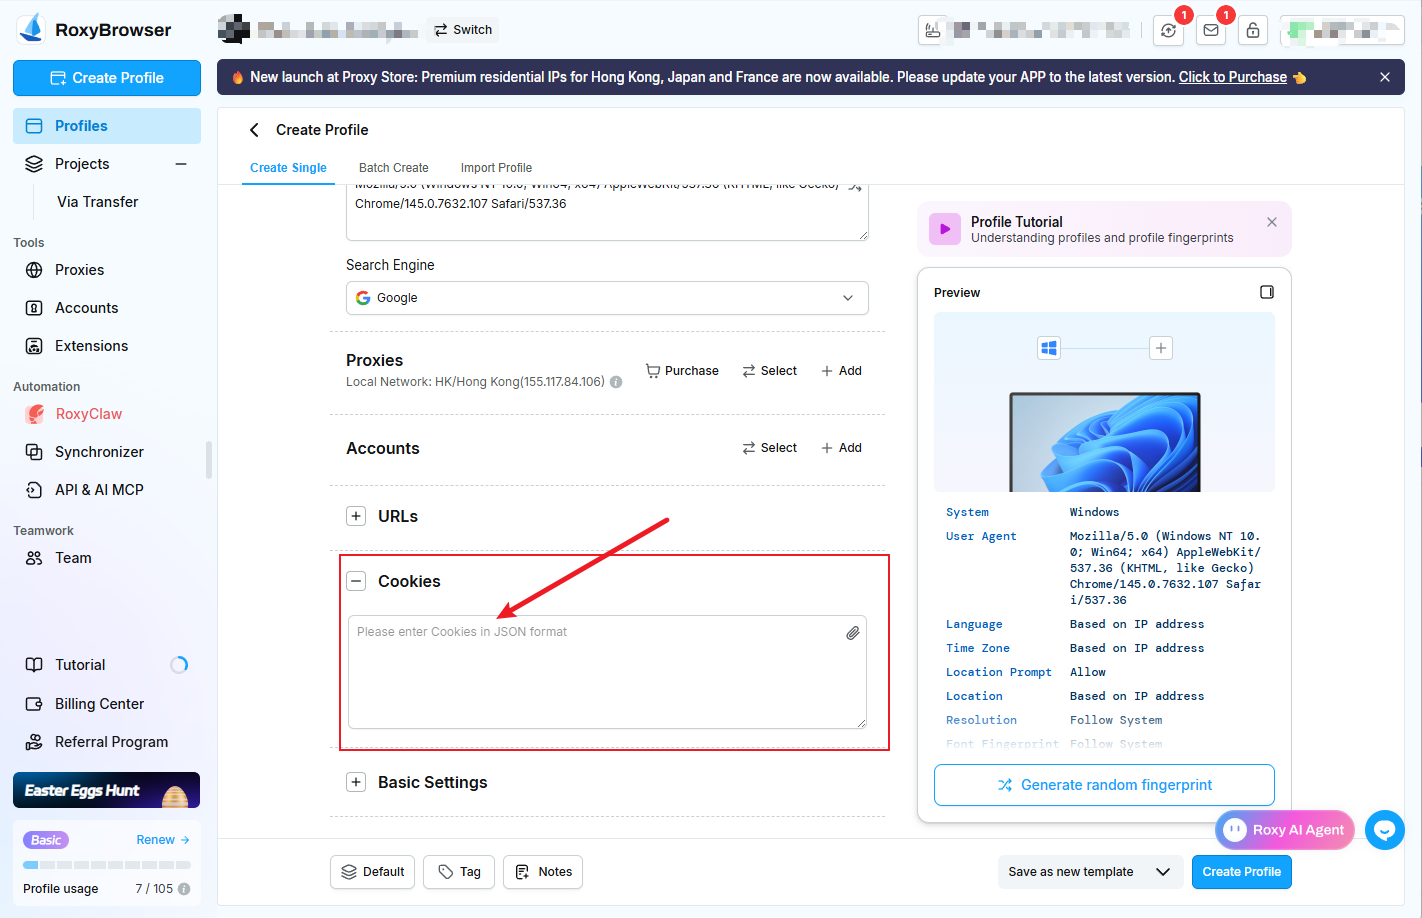Click the lock icon in top bar
The height and width of the screenshot is (918, 1422).
point(1252,30)
